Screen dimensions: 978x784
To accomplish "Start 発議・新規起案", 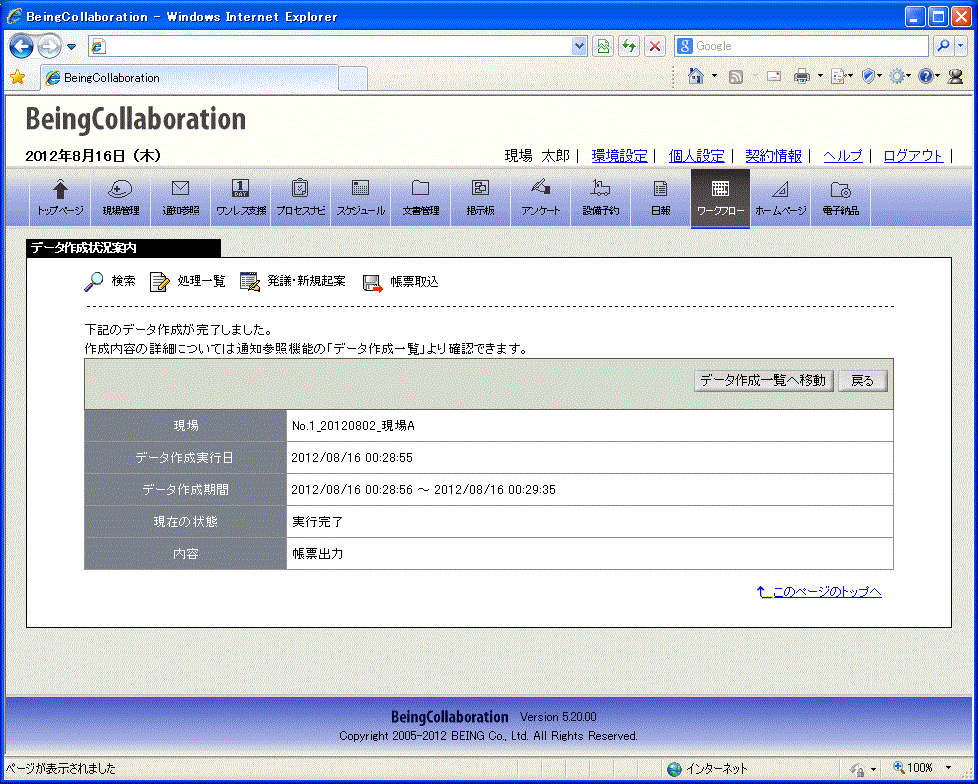I will tap(293, 282).
